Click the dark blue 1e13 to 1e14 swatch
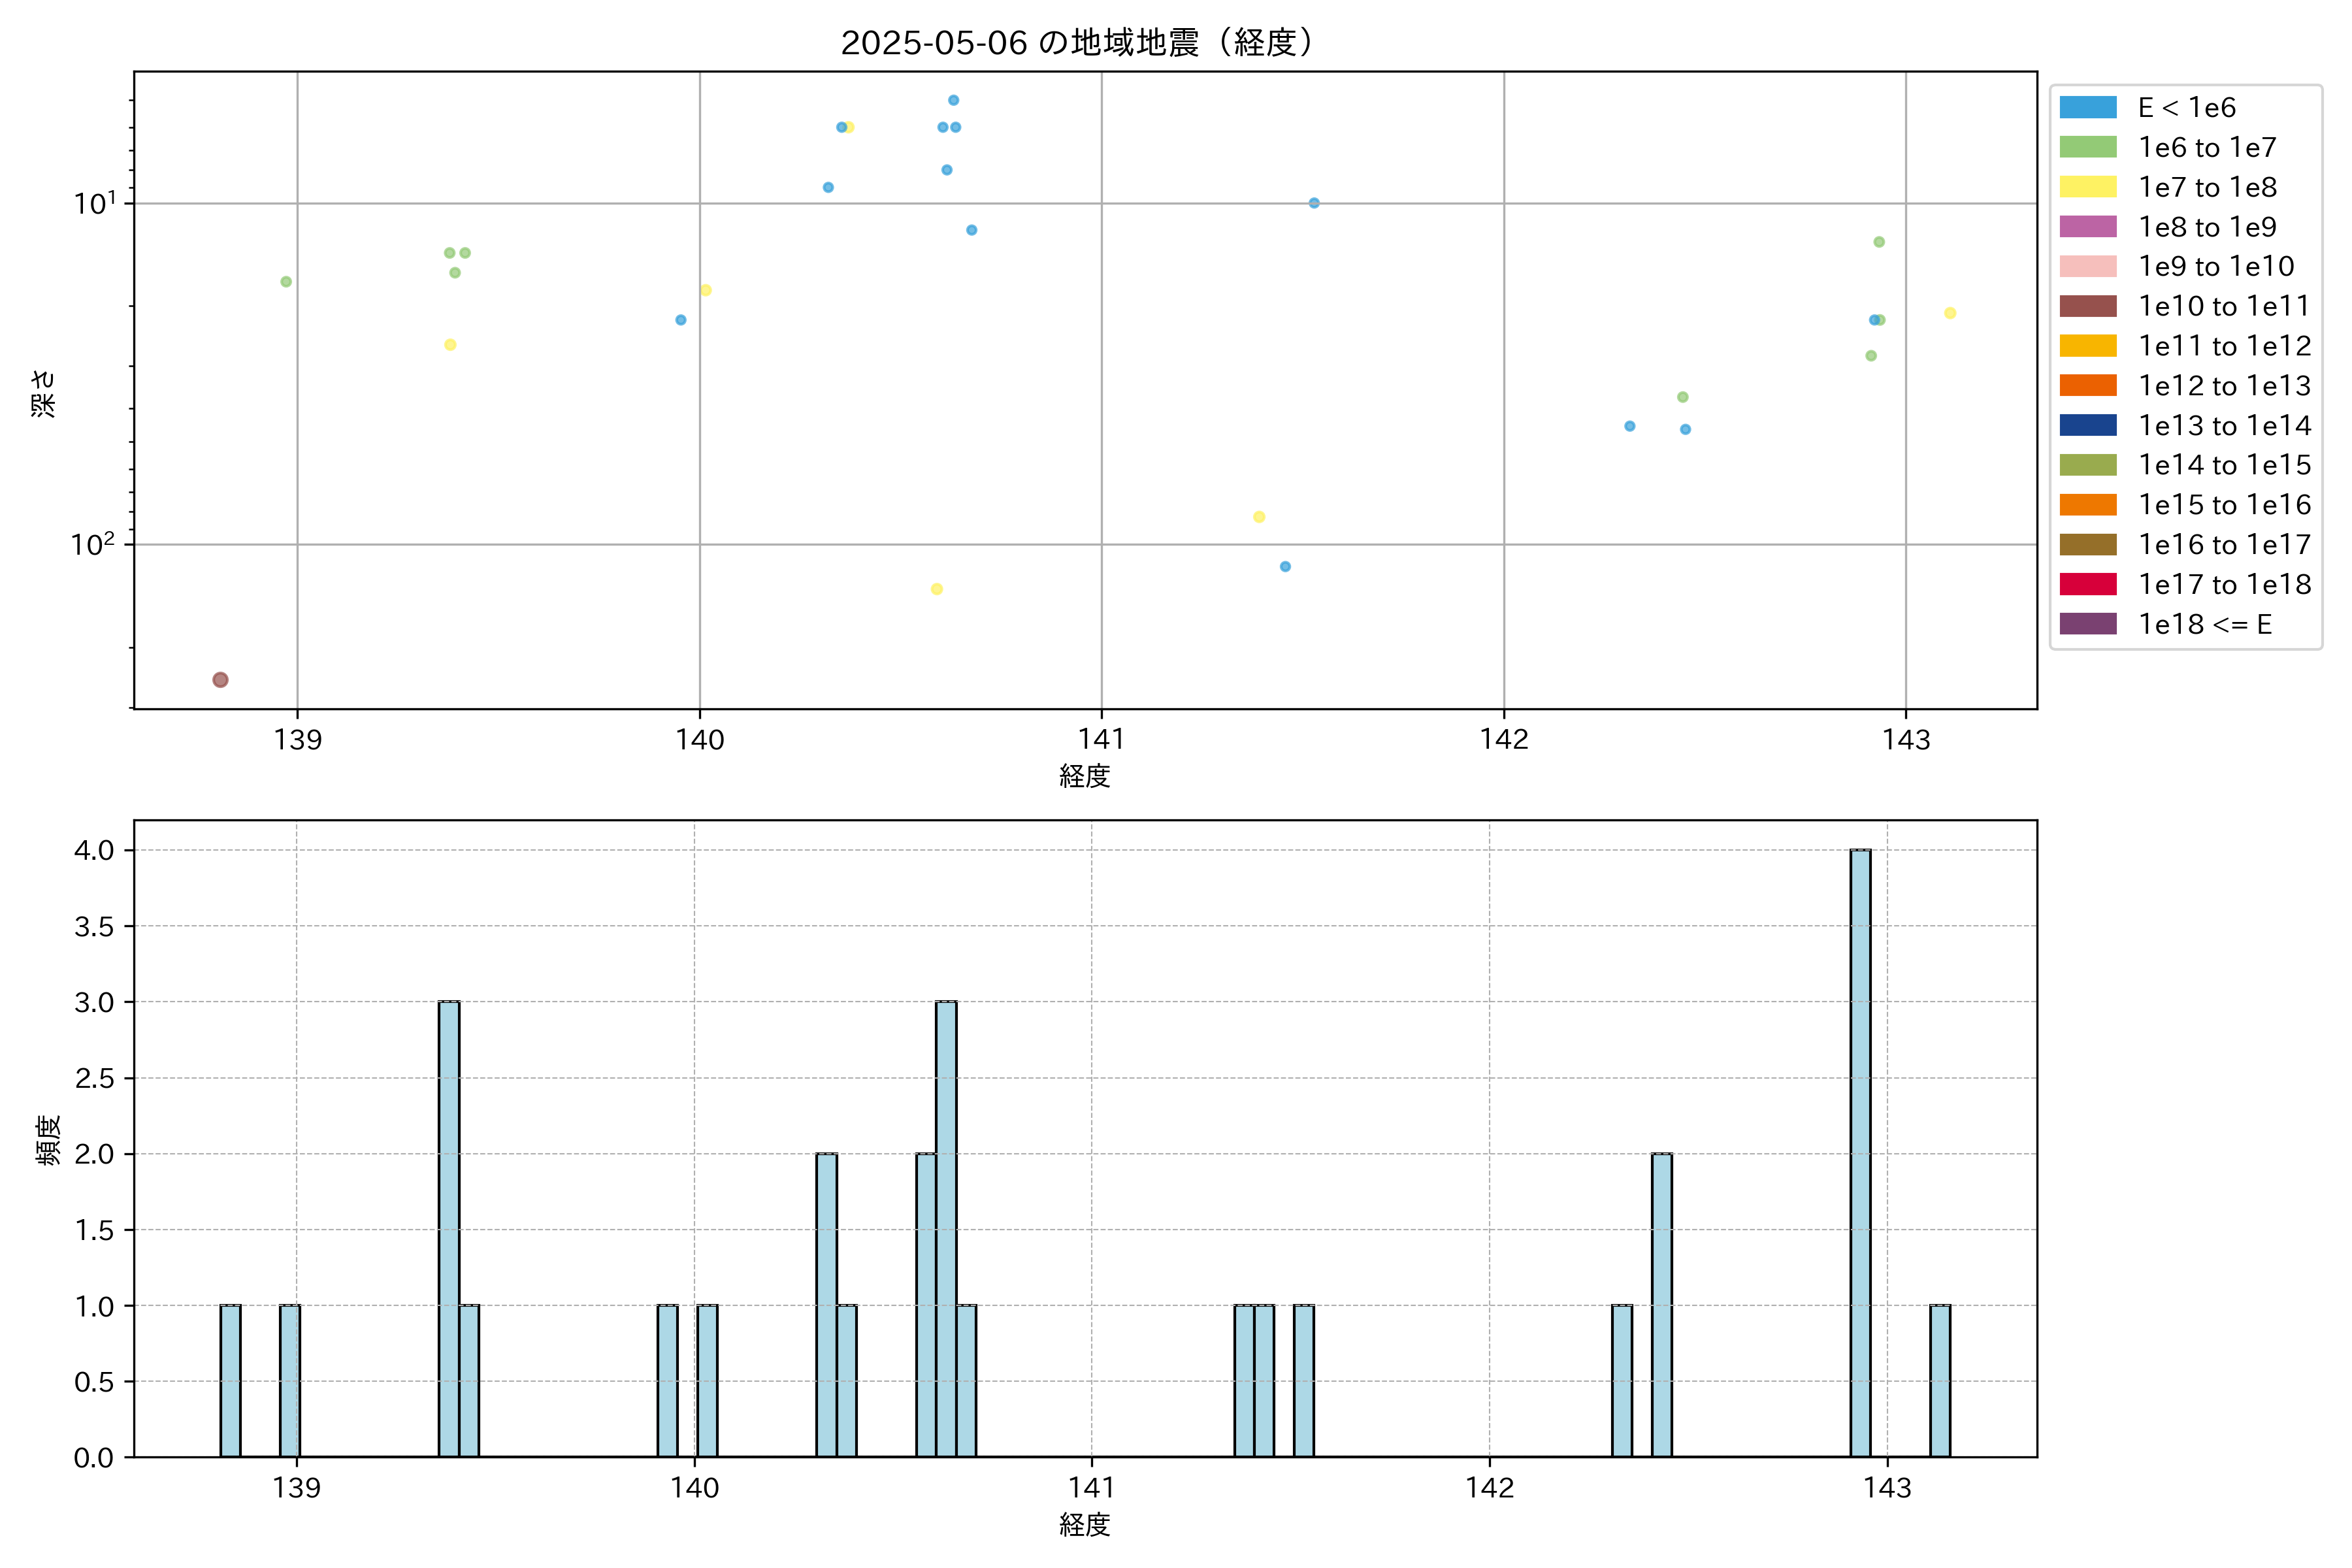The width and height of the screenshot is (2352, 1568). (2087, 425)
